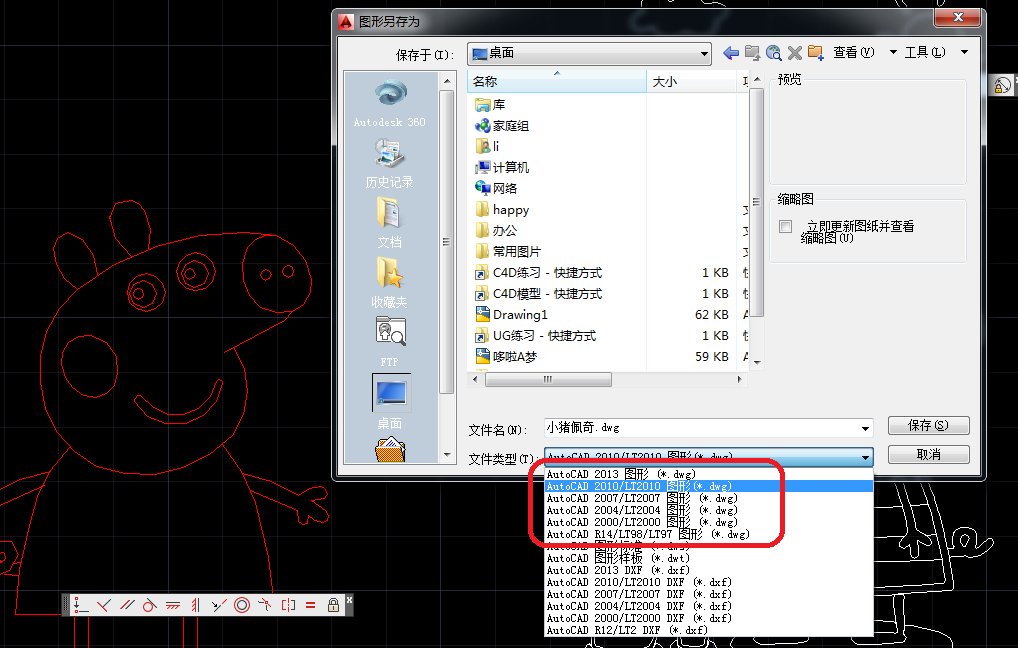Click the 保存 (Save) button

[928, 424]
